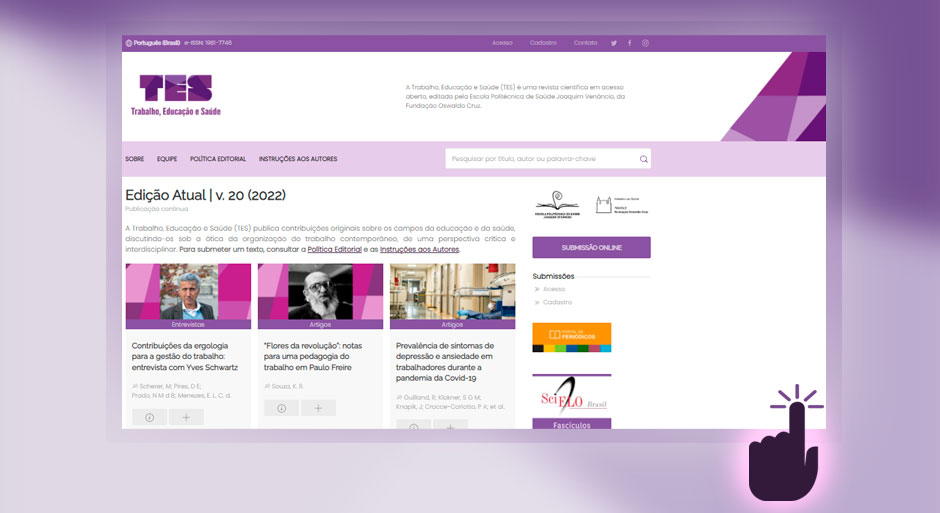
Task: Open Paulo Freire article thumbnail
Action: [320, 292]
